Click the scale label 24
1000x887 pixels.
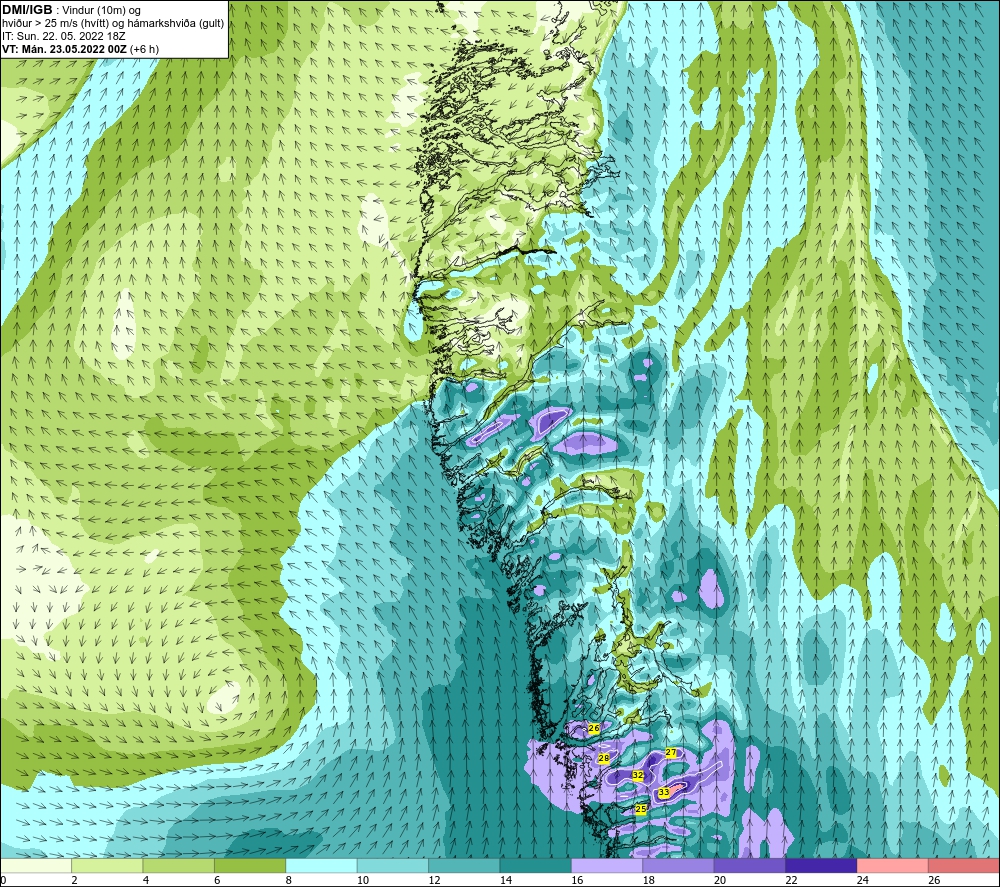[x=863, y=881]
